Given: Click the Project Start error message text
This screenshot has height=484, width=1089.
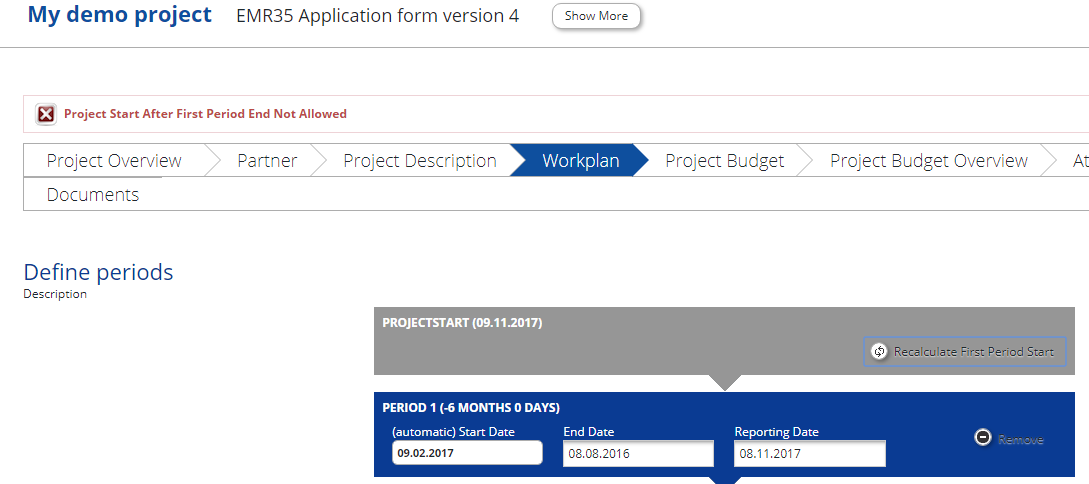Looking at the screenshot, I should pos(205,114).
